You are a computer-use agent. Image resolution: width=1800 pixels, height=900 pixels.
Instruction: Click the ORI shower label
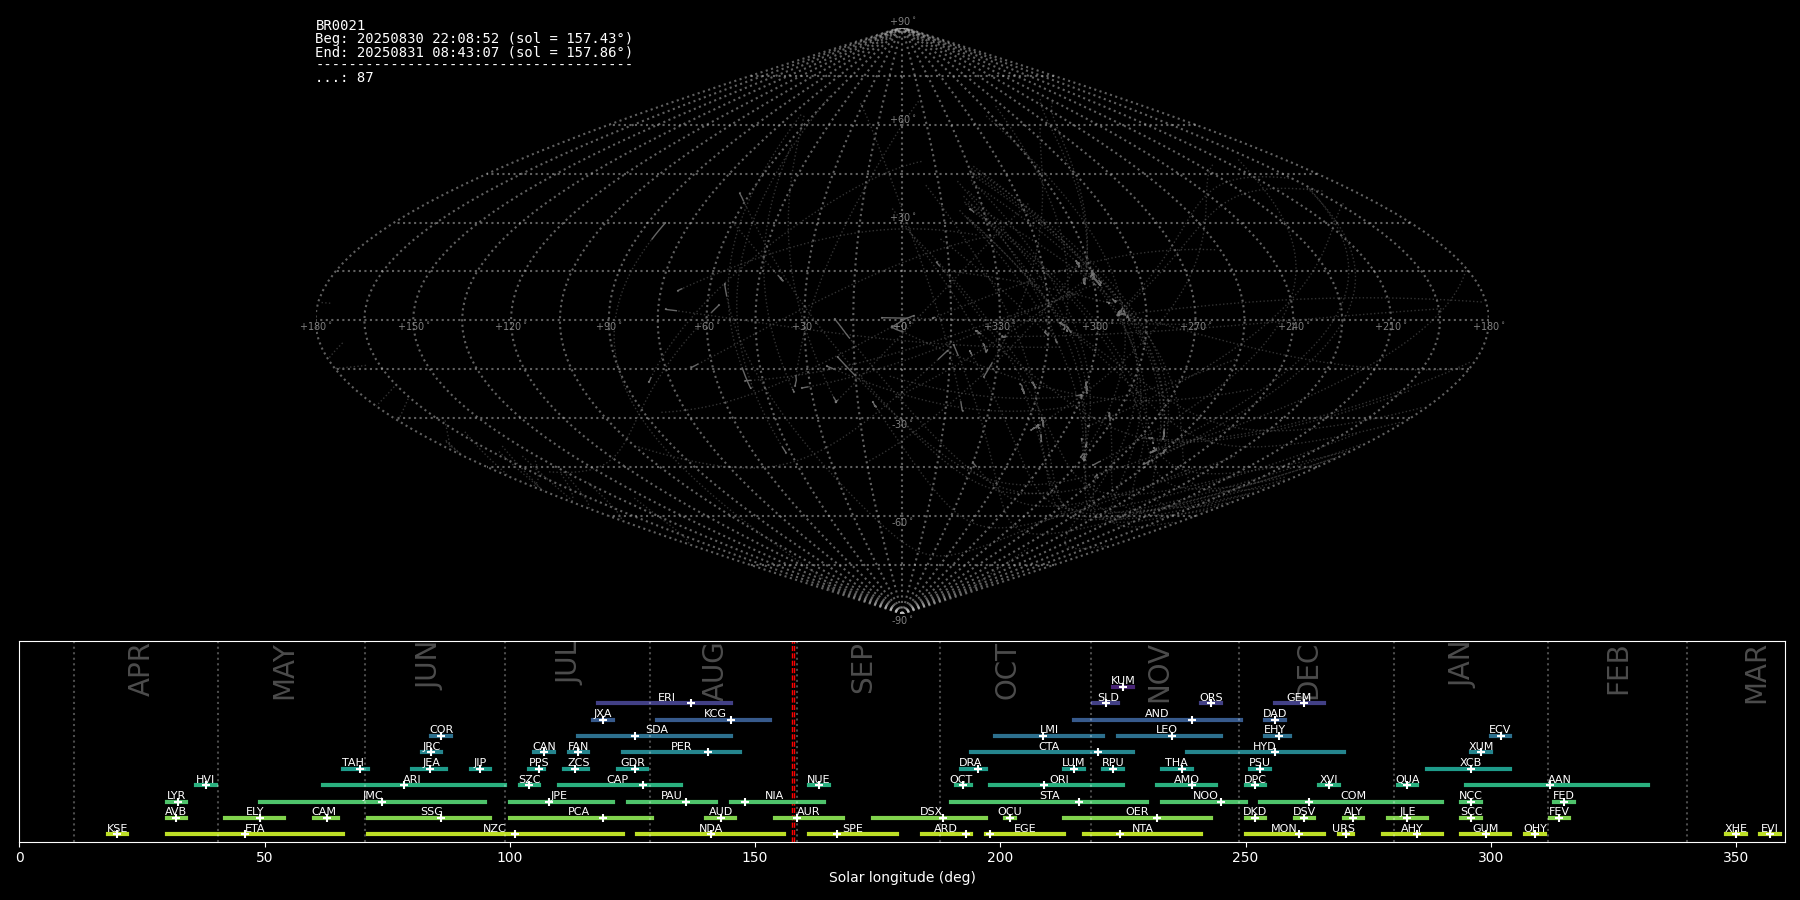(x=1059, y=780)
